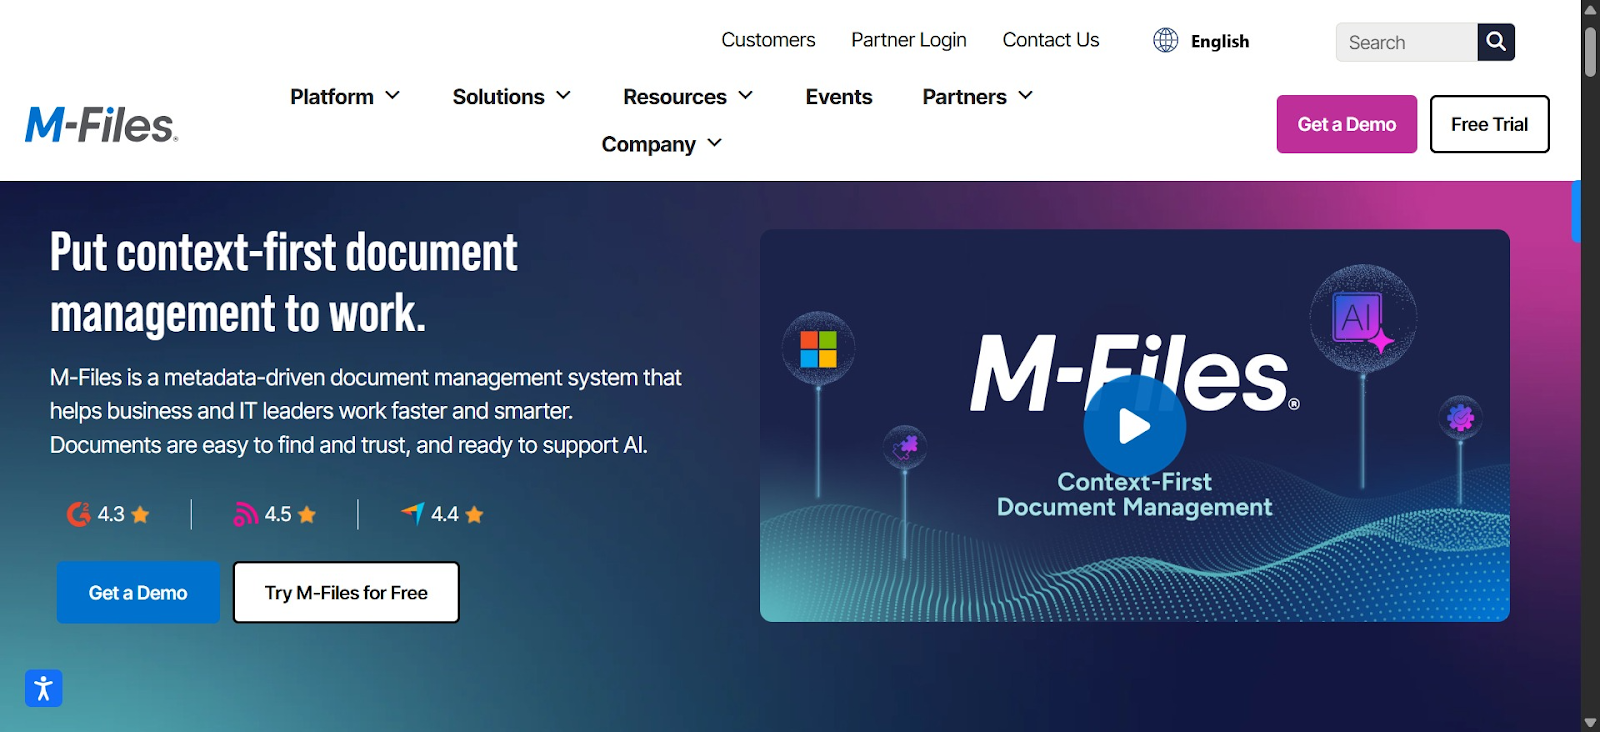Go to the Events page

839,97
